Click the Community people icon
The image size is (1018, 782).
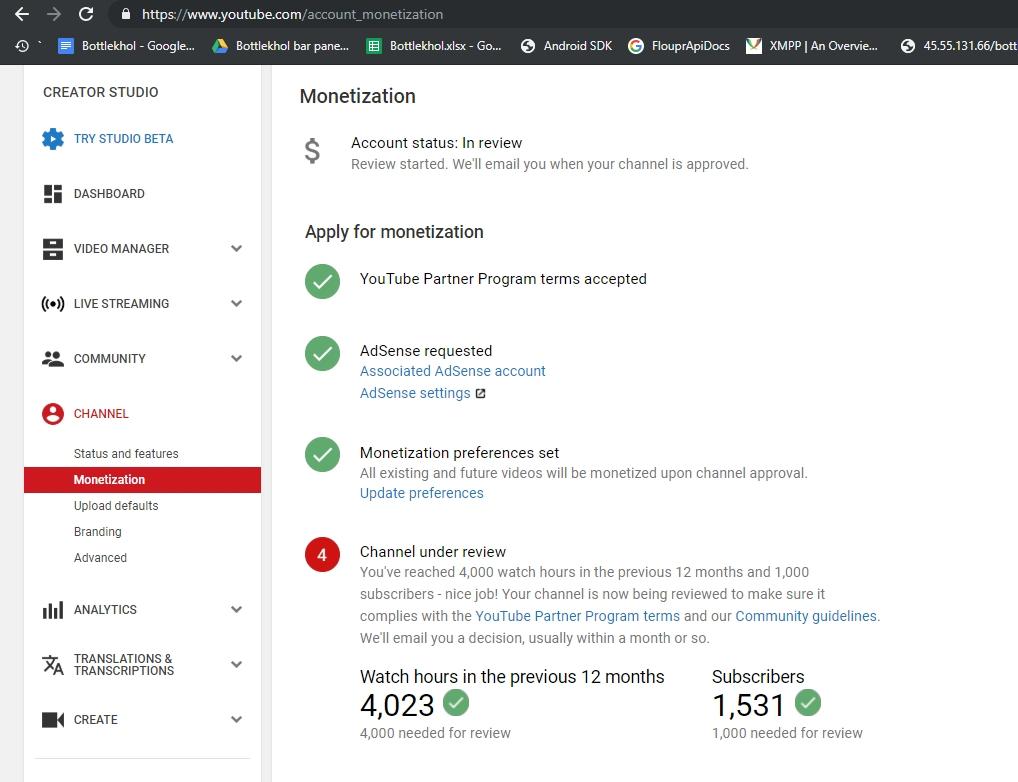pos(53,359)
